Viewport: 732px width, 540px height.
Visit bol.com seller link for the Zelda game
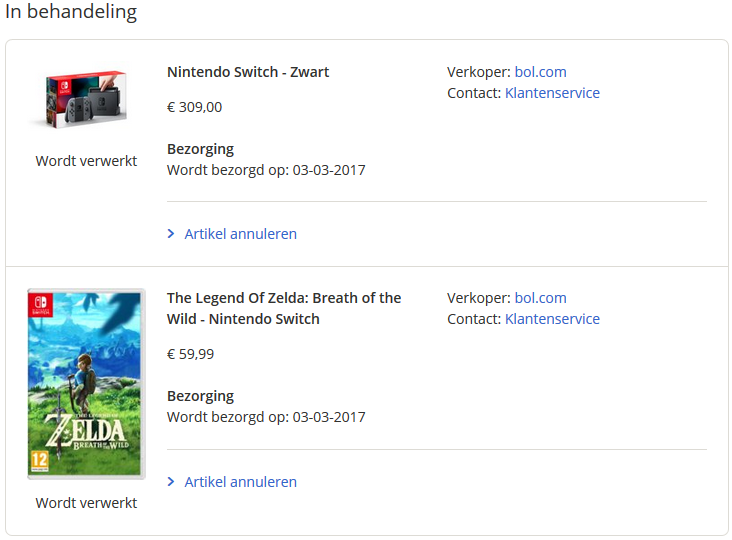540,298
